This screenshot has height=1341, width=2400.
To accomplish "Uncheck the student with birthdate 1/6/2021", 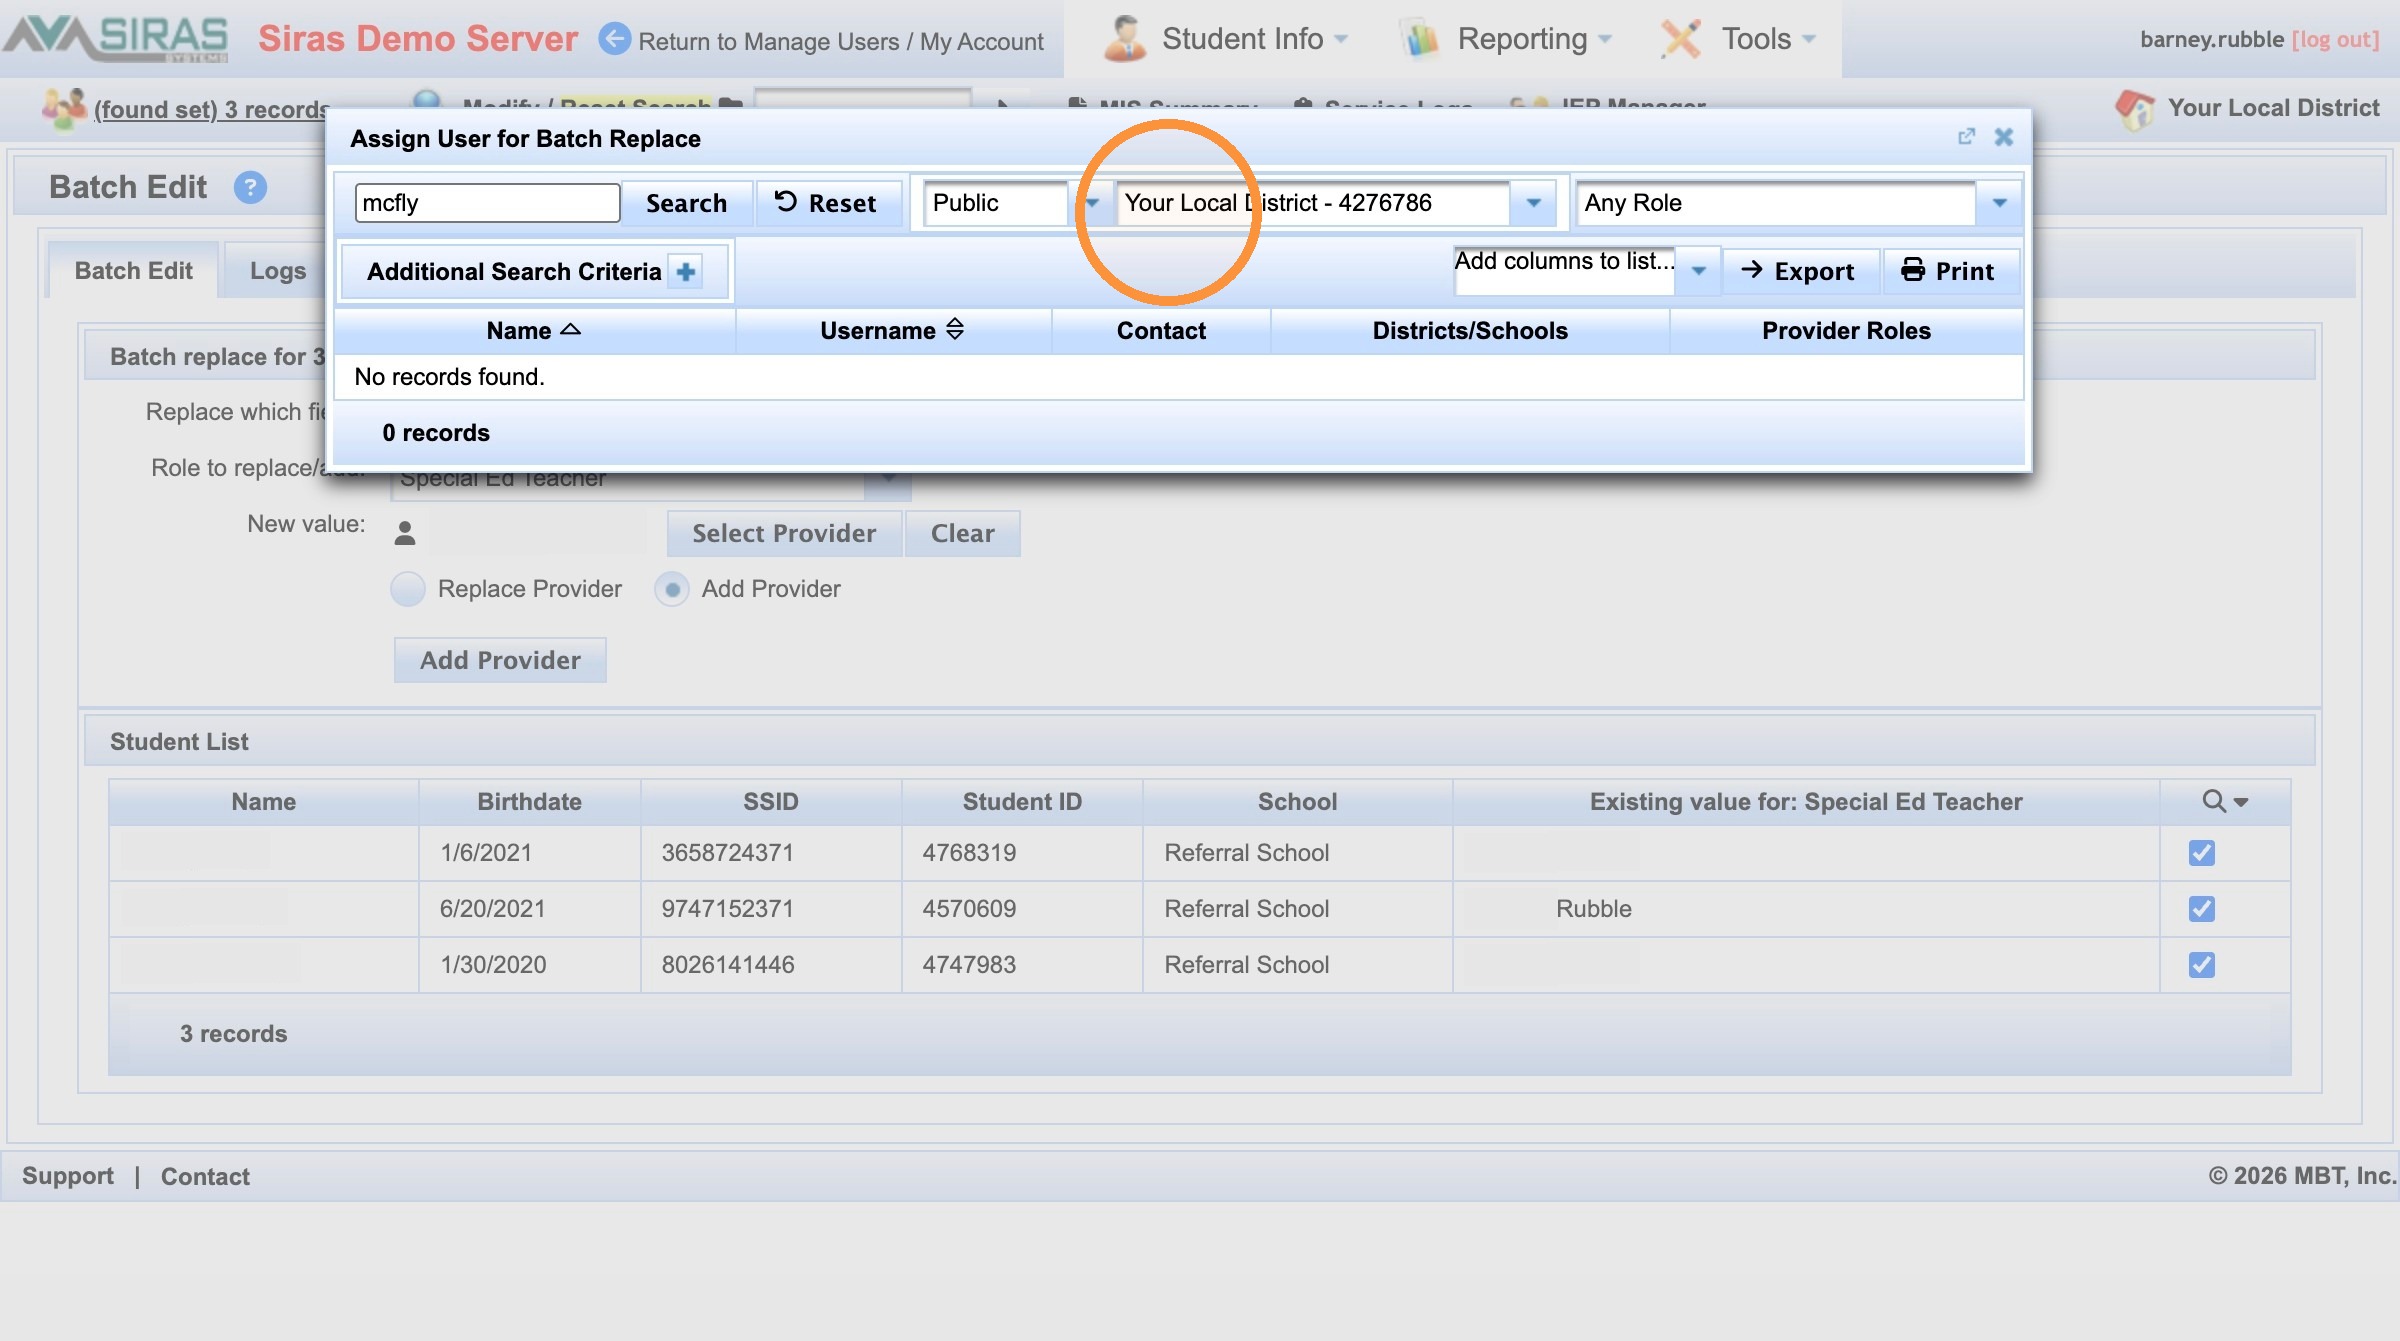I will (x=2202, y=853).
